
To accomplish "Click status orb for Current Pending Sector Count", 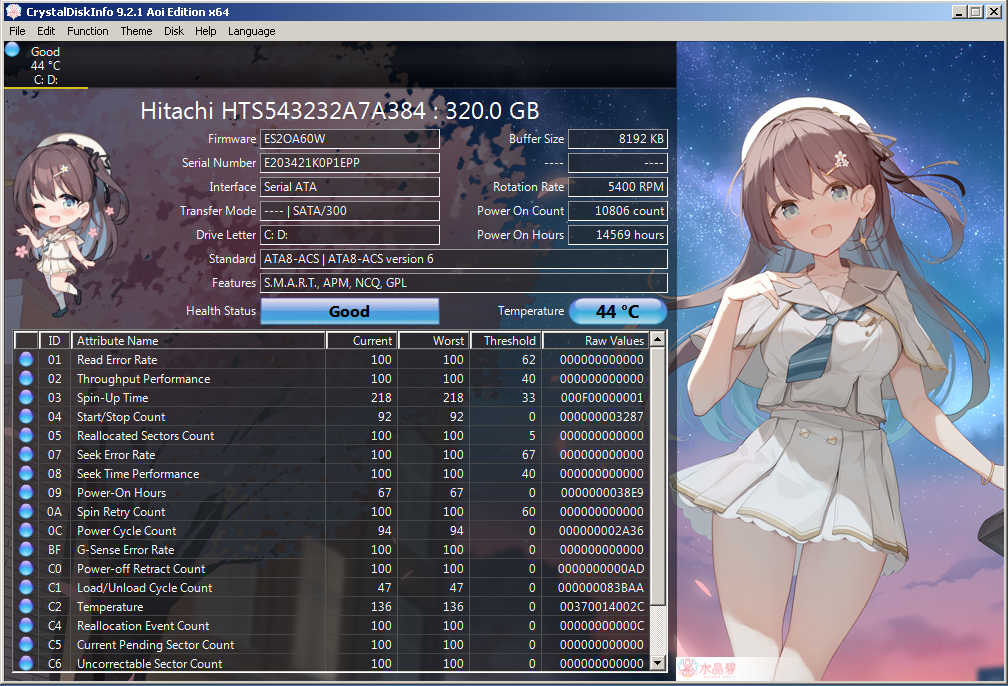I will coord(26,644).
